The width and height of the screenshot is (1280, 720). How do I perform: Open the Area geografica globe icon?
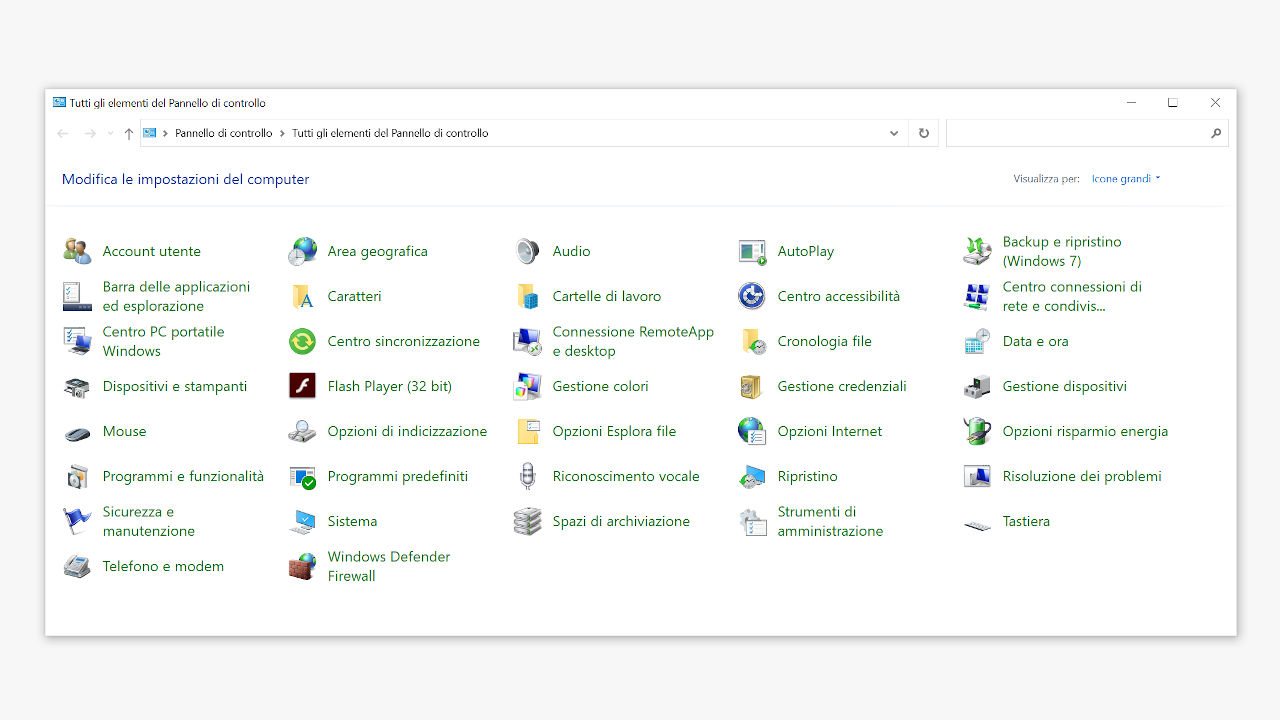click(302, 251)
